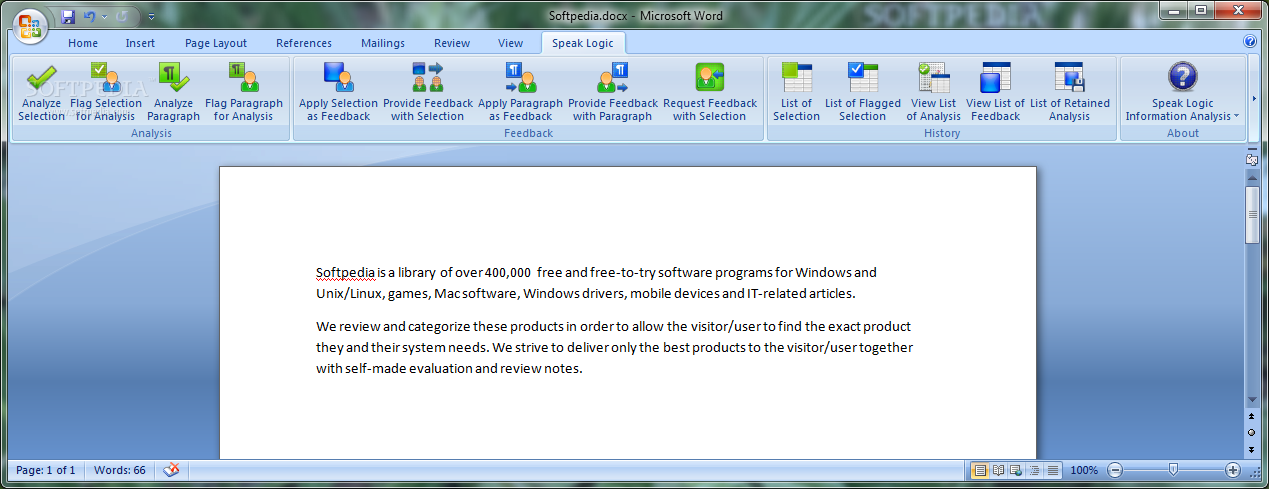Switch to Draft view
Image resolution: width=1269 pixels, height=489 pixels.
tap(1052, 470)
